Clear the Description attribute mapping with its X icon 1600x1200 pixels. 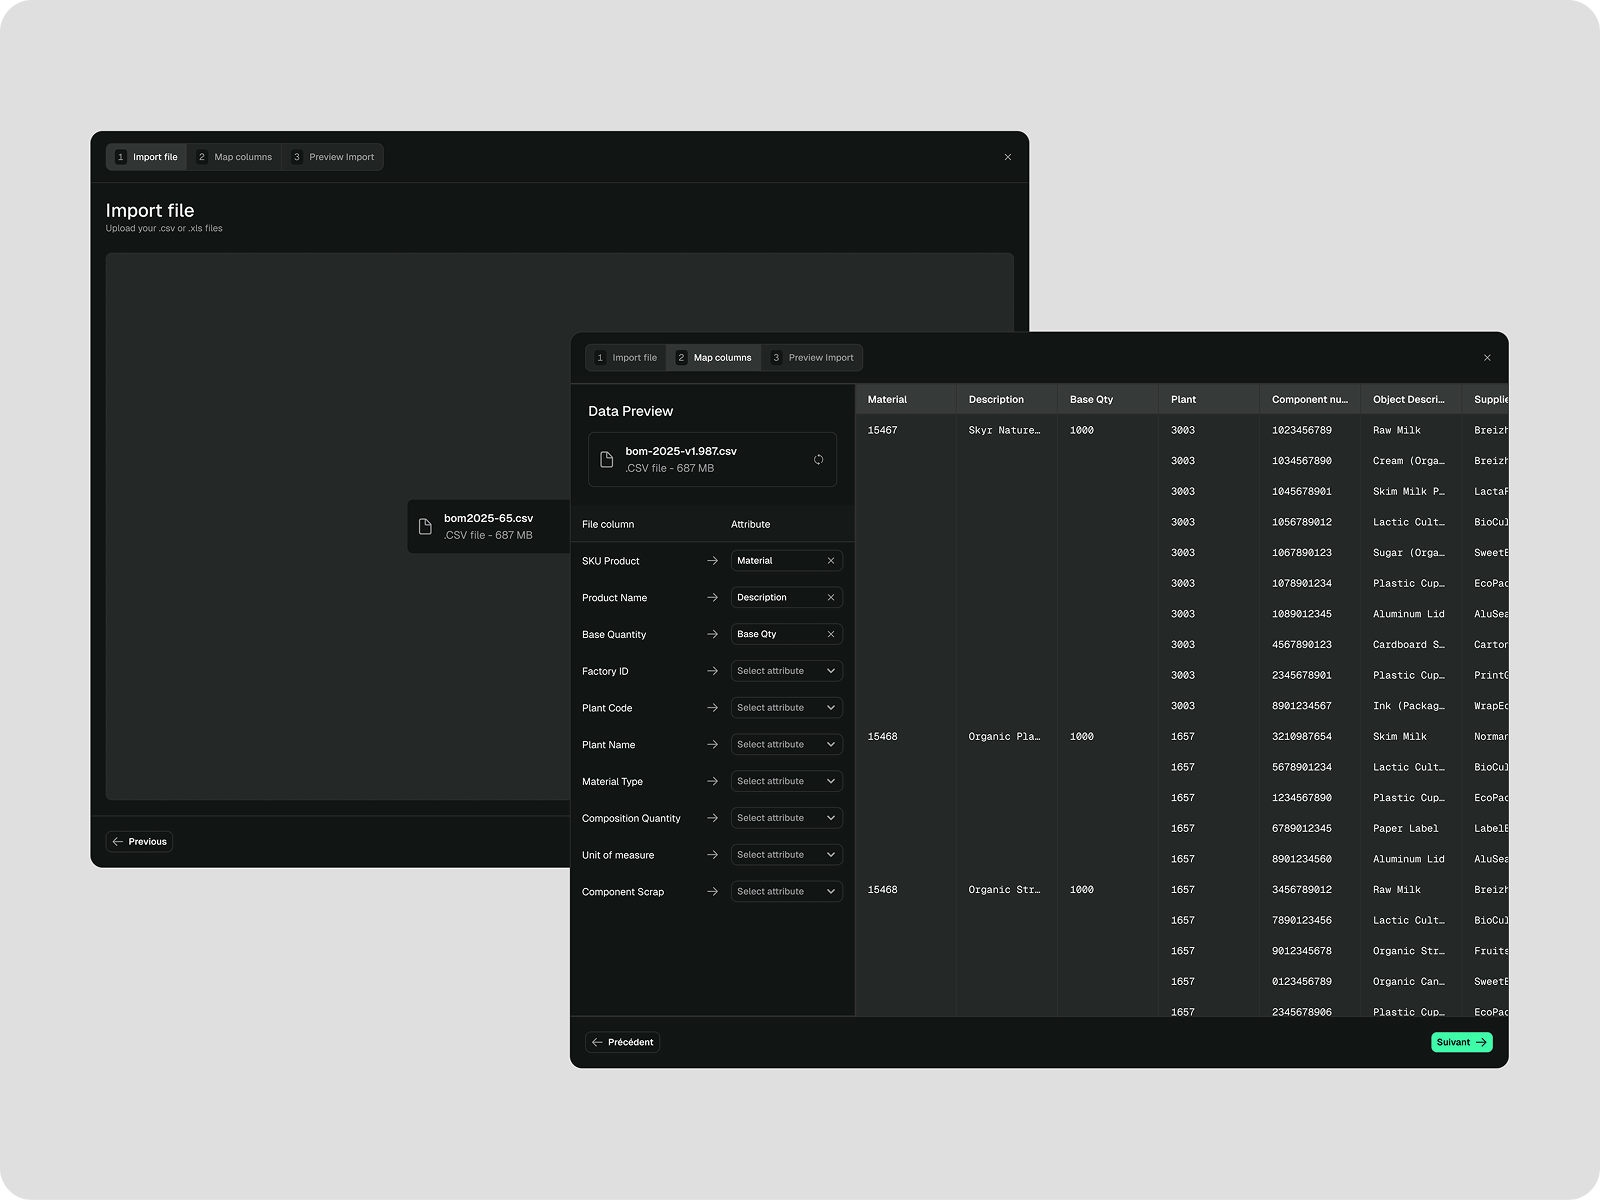coord(831,597)
